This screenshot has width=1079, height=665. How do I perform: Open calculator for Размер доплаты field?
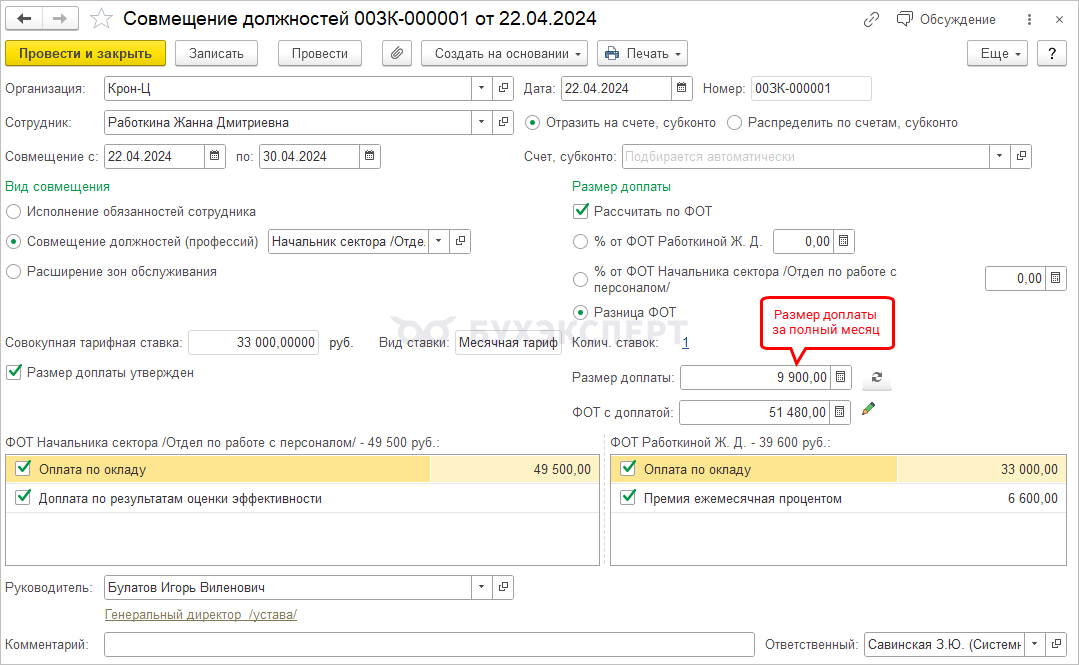(x=840, y=377)
